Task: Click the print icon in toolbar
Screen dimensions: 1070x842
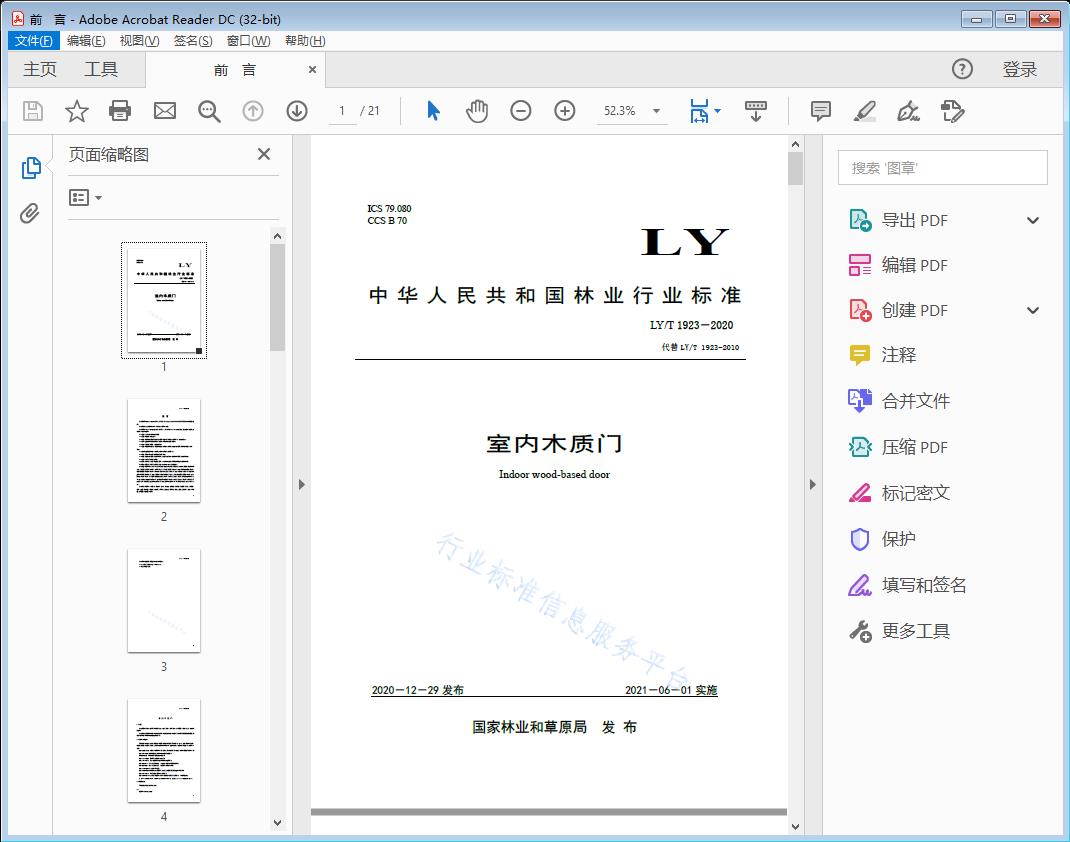Action: tap(120, 111)
